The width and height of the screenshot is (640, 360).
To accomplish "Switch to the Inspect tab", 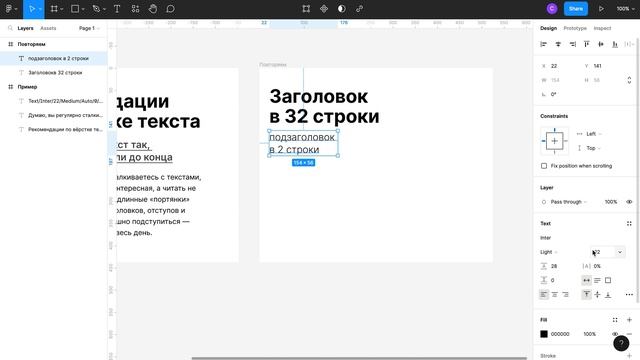I will [x=602, y=28].
